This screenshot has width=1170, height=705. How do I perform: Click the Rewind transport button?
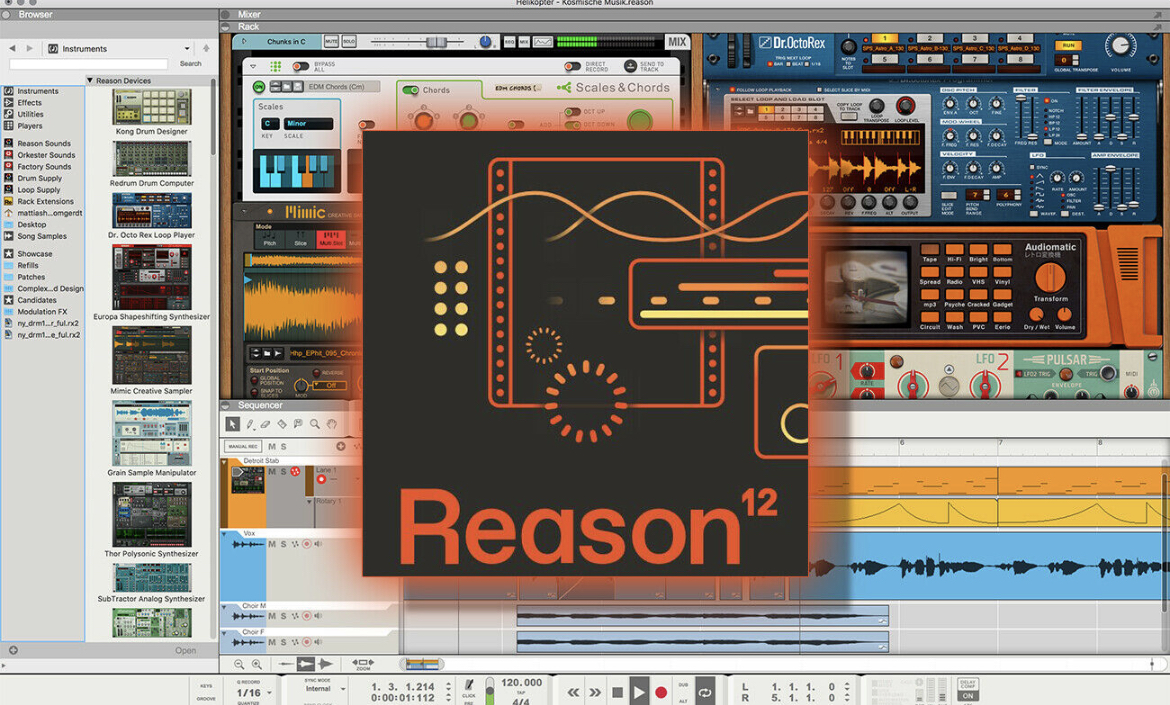[573, 692]
